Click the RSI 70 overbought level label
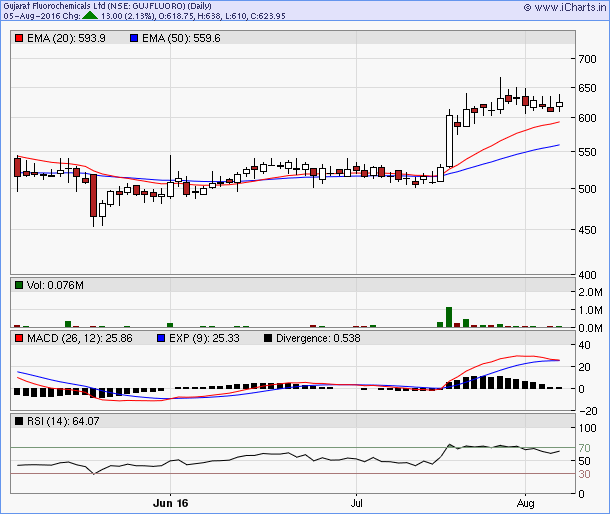The height and width of the screenshot is (514, 610). point(584,448)
